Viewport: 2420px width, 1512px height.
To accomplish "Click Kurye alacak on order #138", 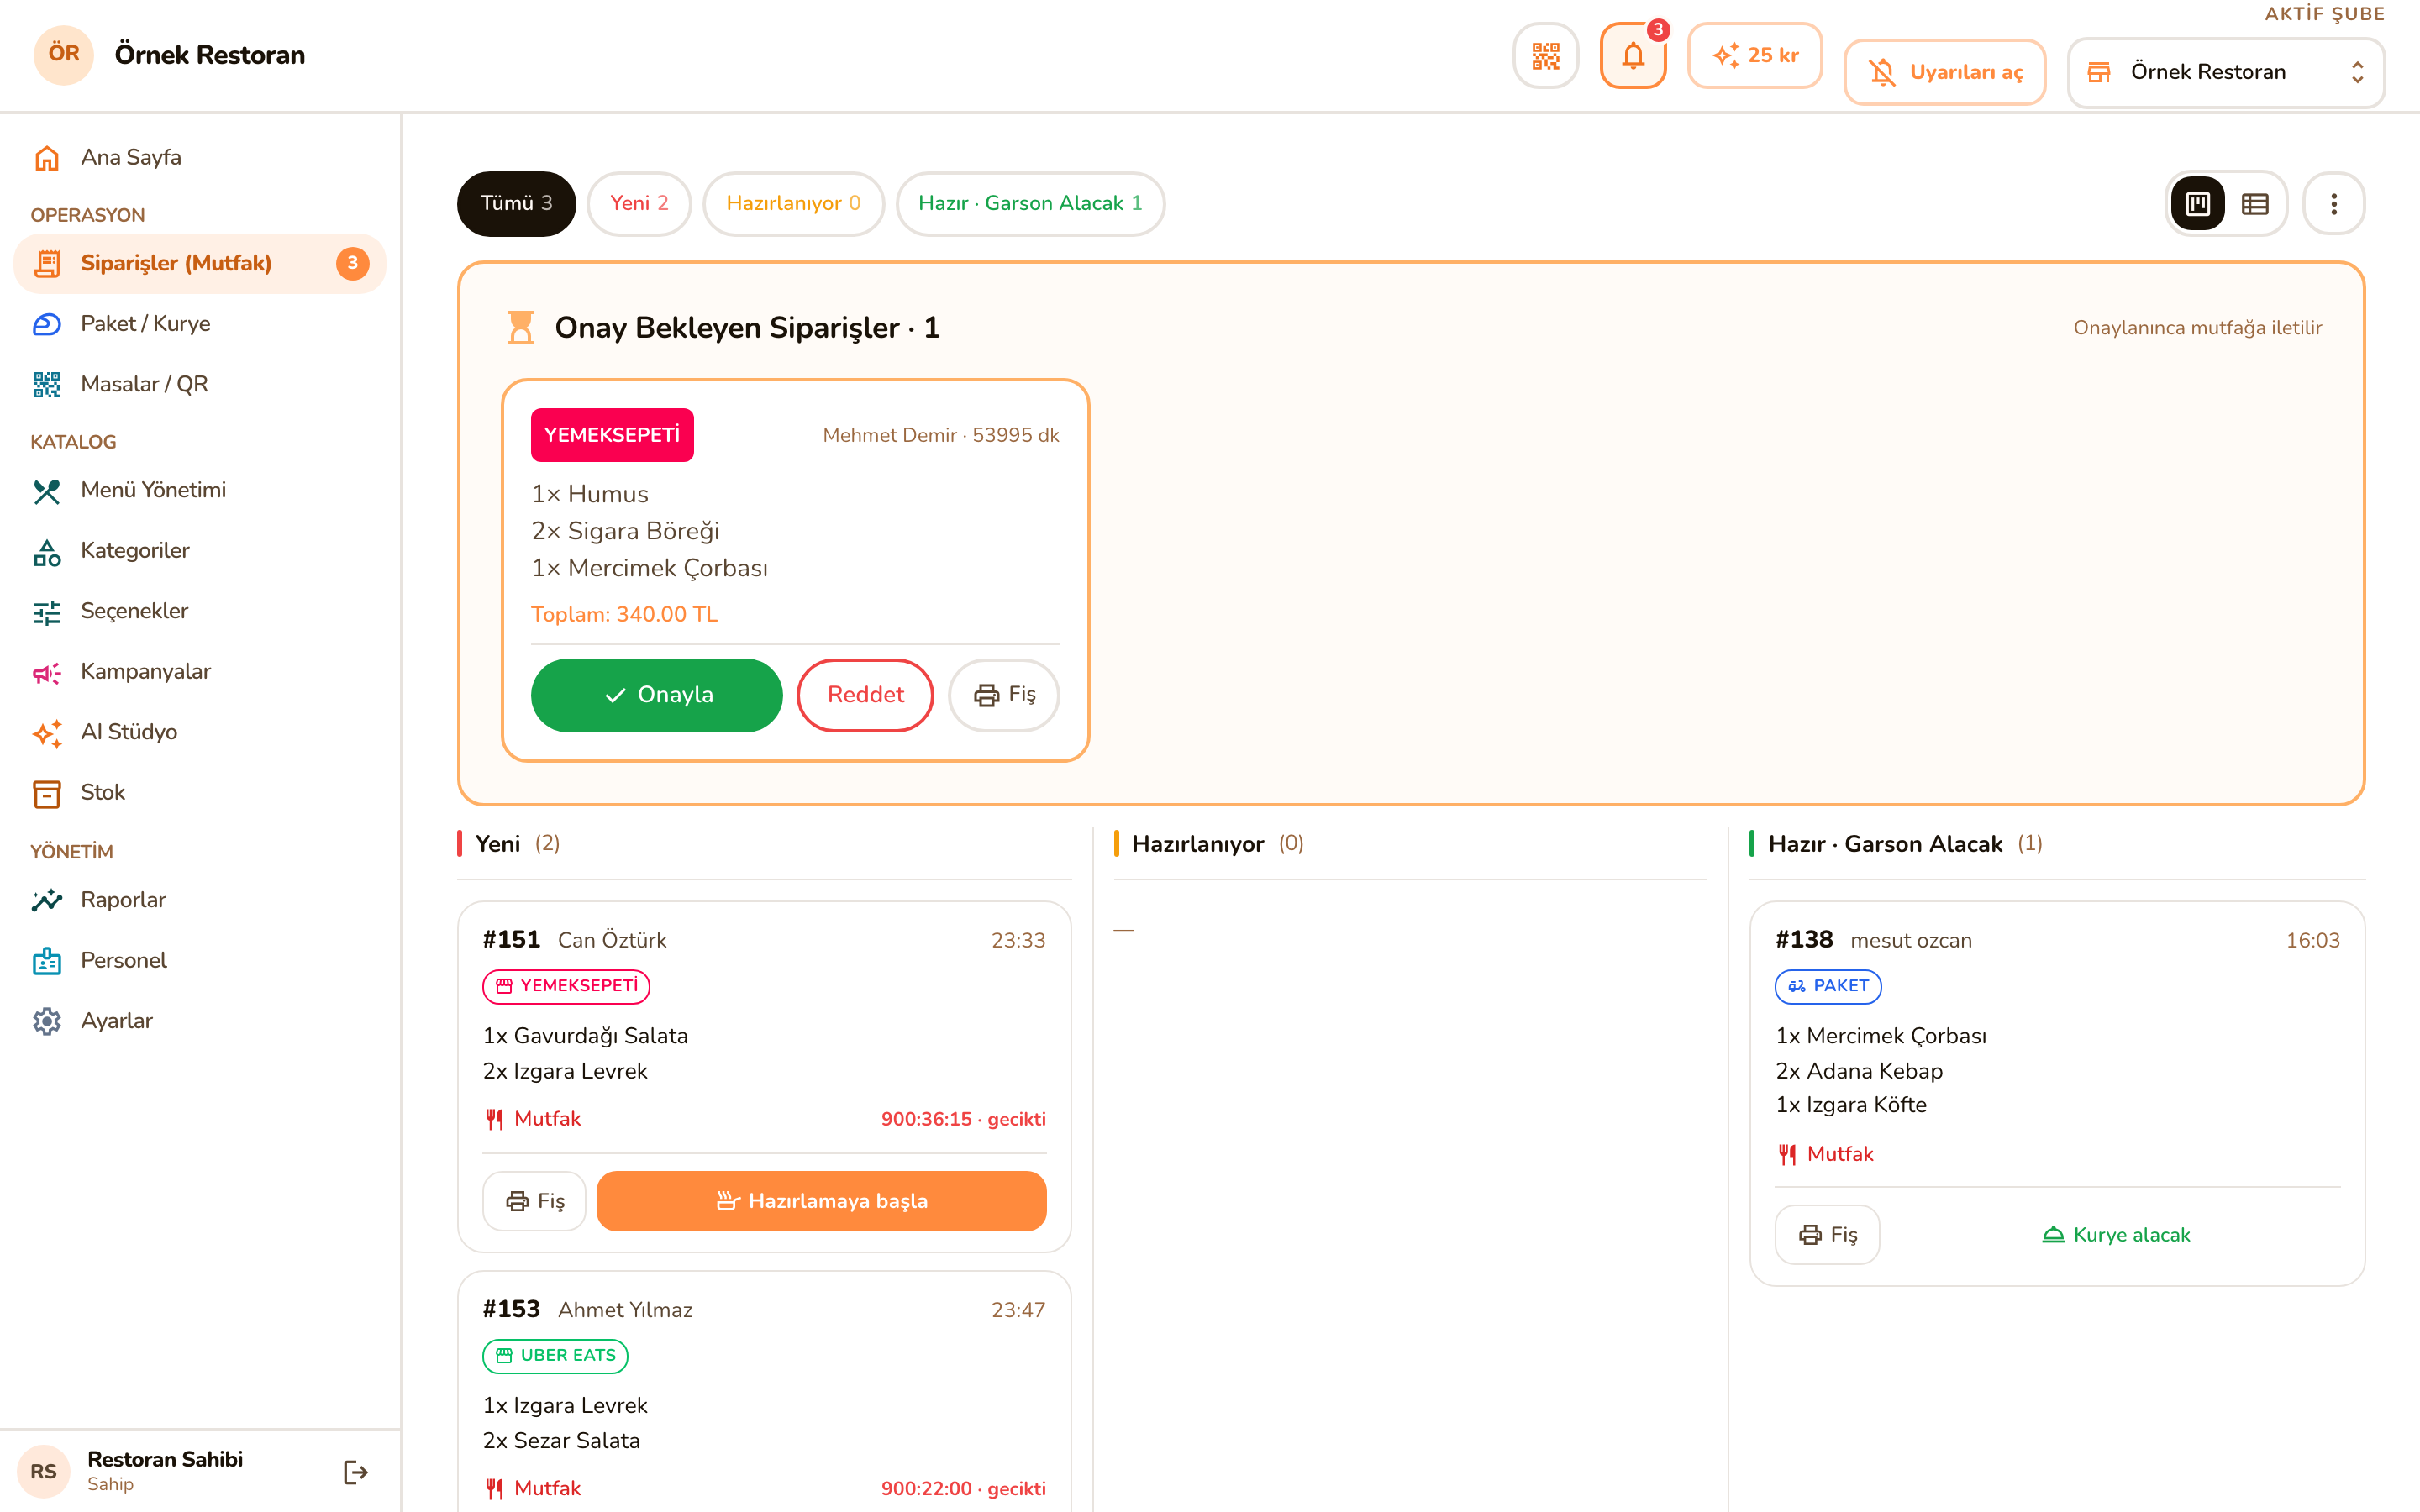I will point(2115,1235).
